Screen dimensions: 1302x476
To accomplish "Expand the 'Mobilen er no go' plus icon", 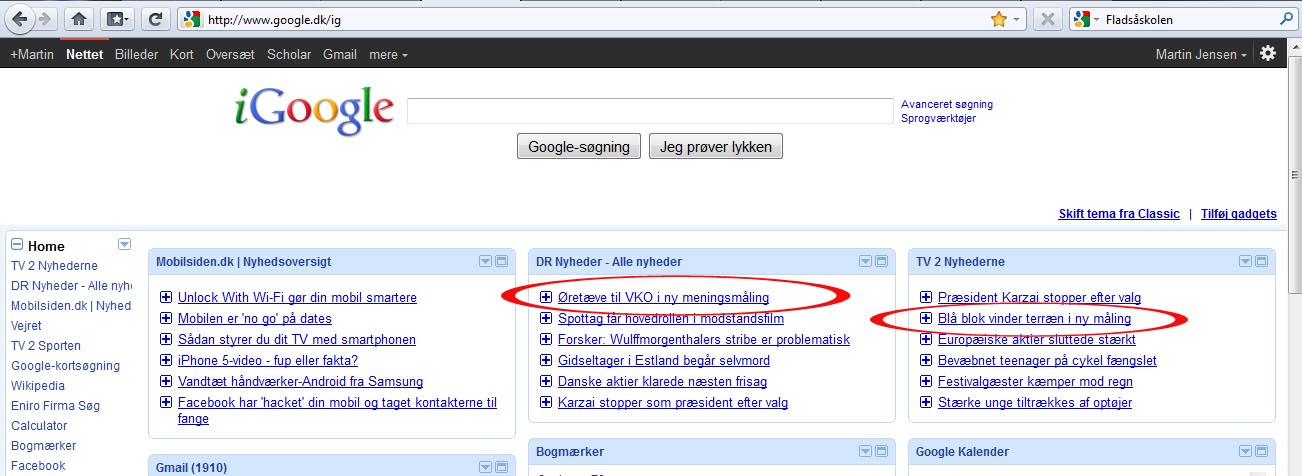I will 166,318.
